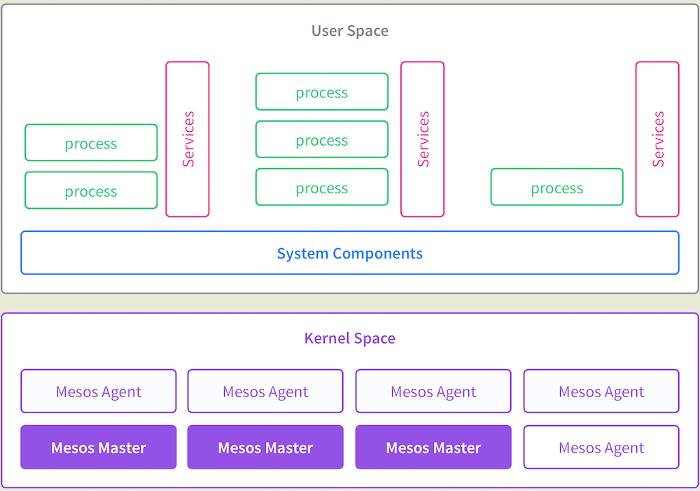The height and width of the screenshot is (491, 700).
Task: Click upper process box in two-process stack
Action: [x=91, y=143]
